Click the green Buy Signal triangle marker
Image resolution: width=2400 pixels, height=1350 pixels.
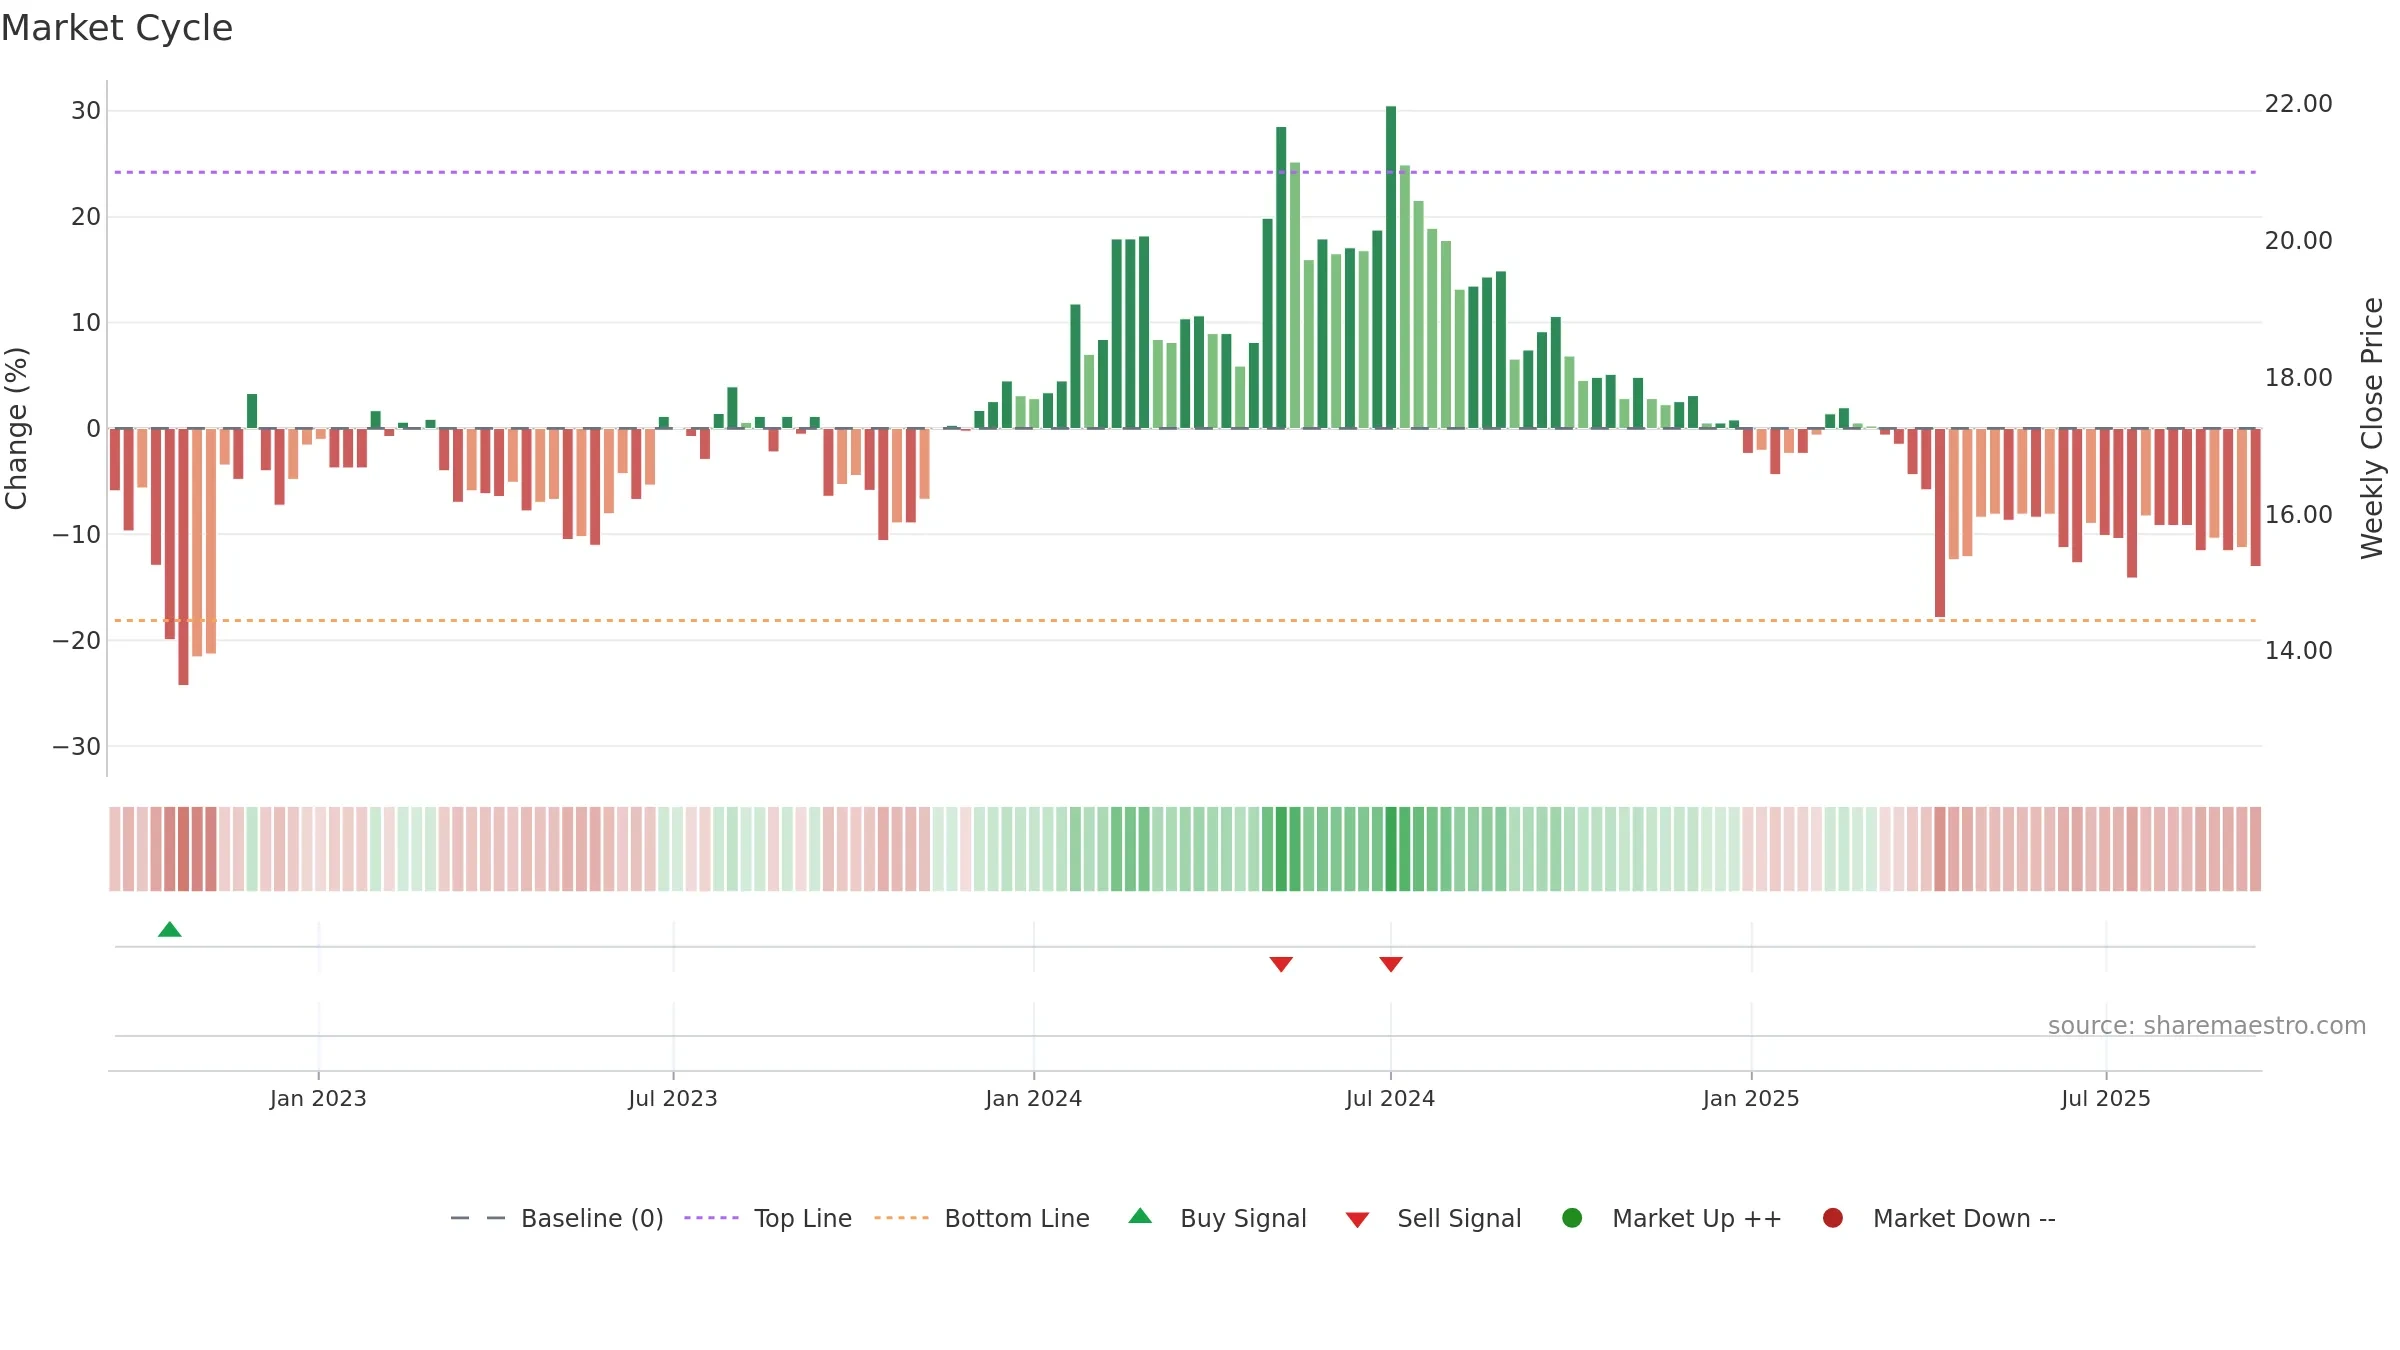170,930
